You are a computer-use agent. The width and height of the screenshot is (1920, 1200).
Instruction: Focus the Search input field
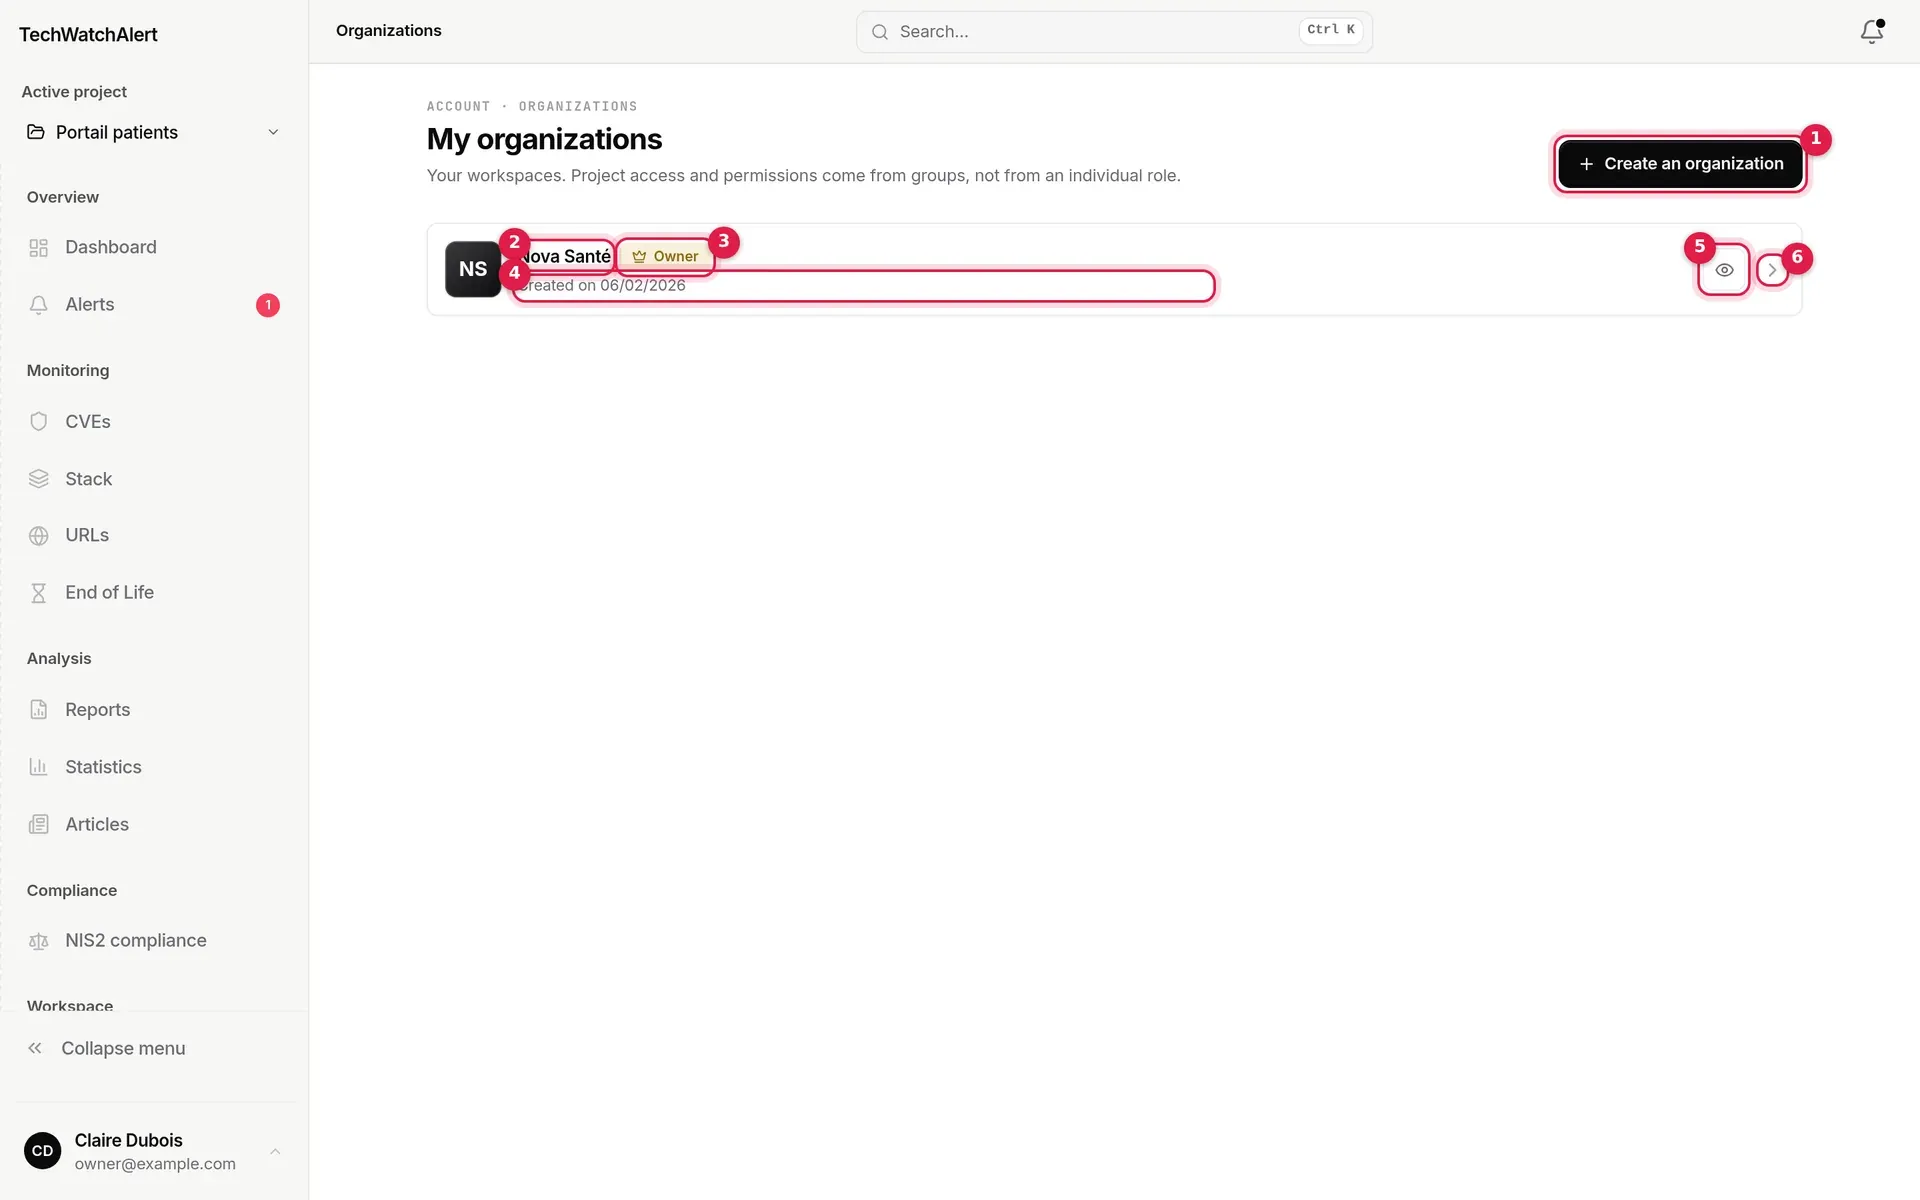(x=1114, y=32)
